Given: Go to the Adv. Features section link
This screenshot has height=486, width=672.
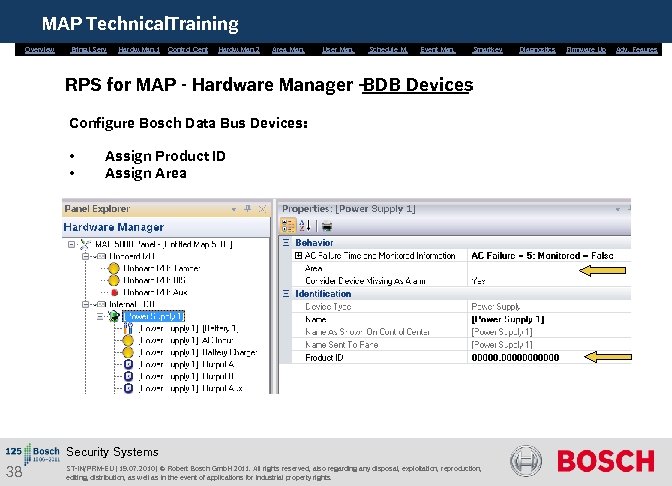Looking at the screenshot, I should pyautogui.click(x=636, y=50).
